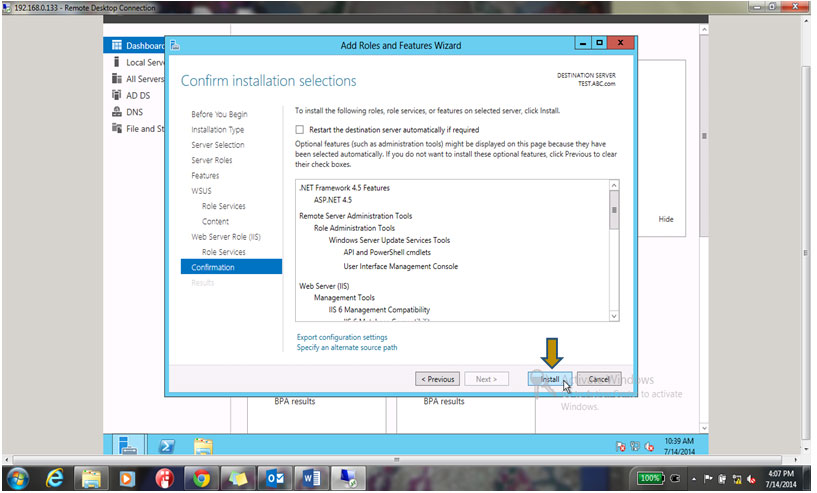The image size is (817, 493).
Task: Click Remote Desktop horizontal scrollbar right arrow
Action: point(796,460)
